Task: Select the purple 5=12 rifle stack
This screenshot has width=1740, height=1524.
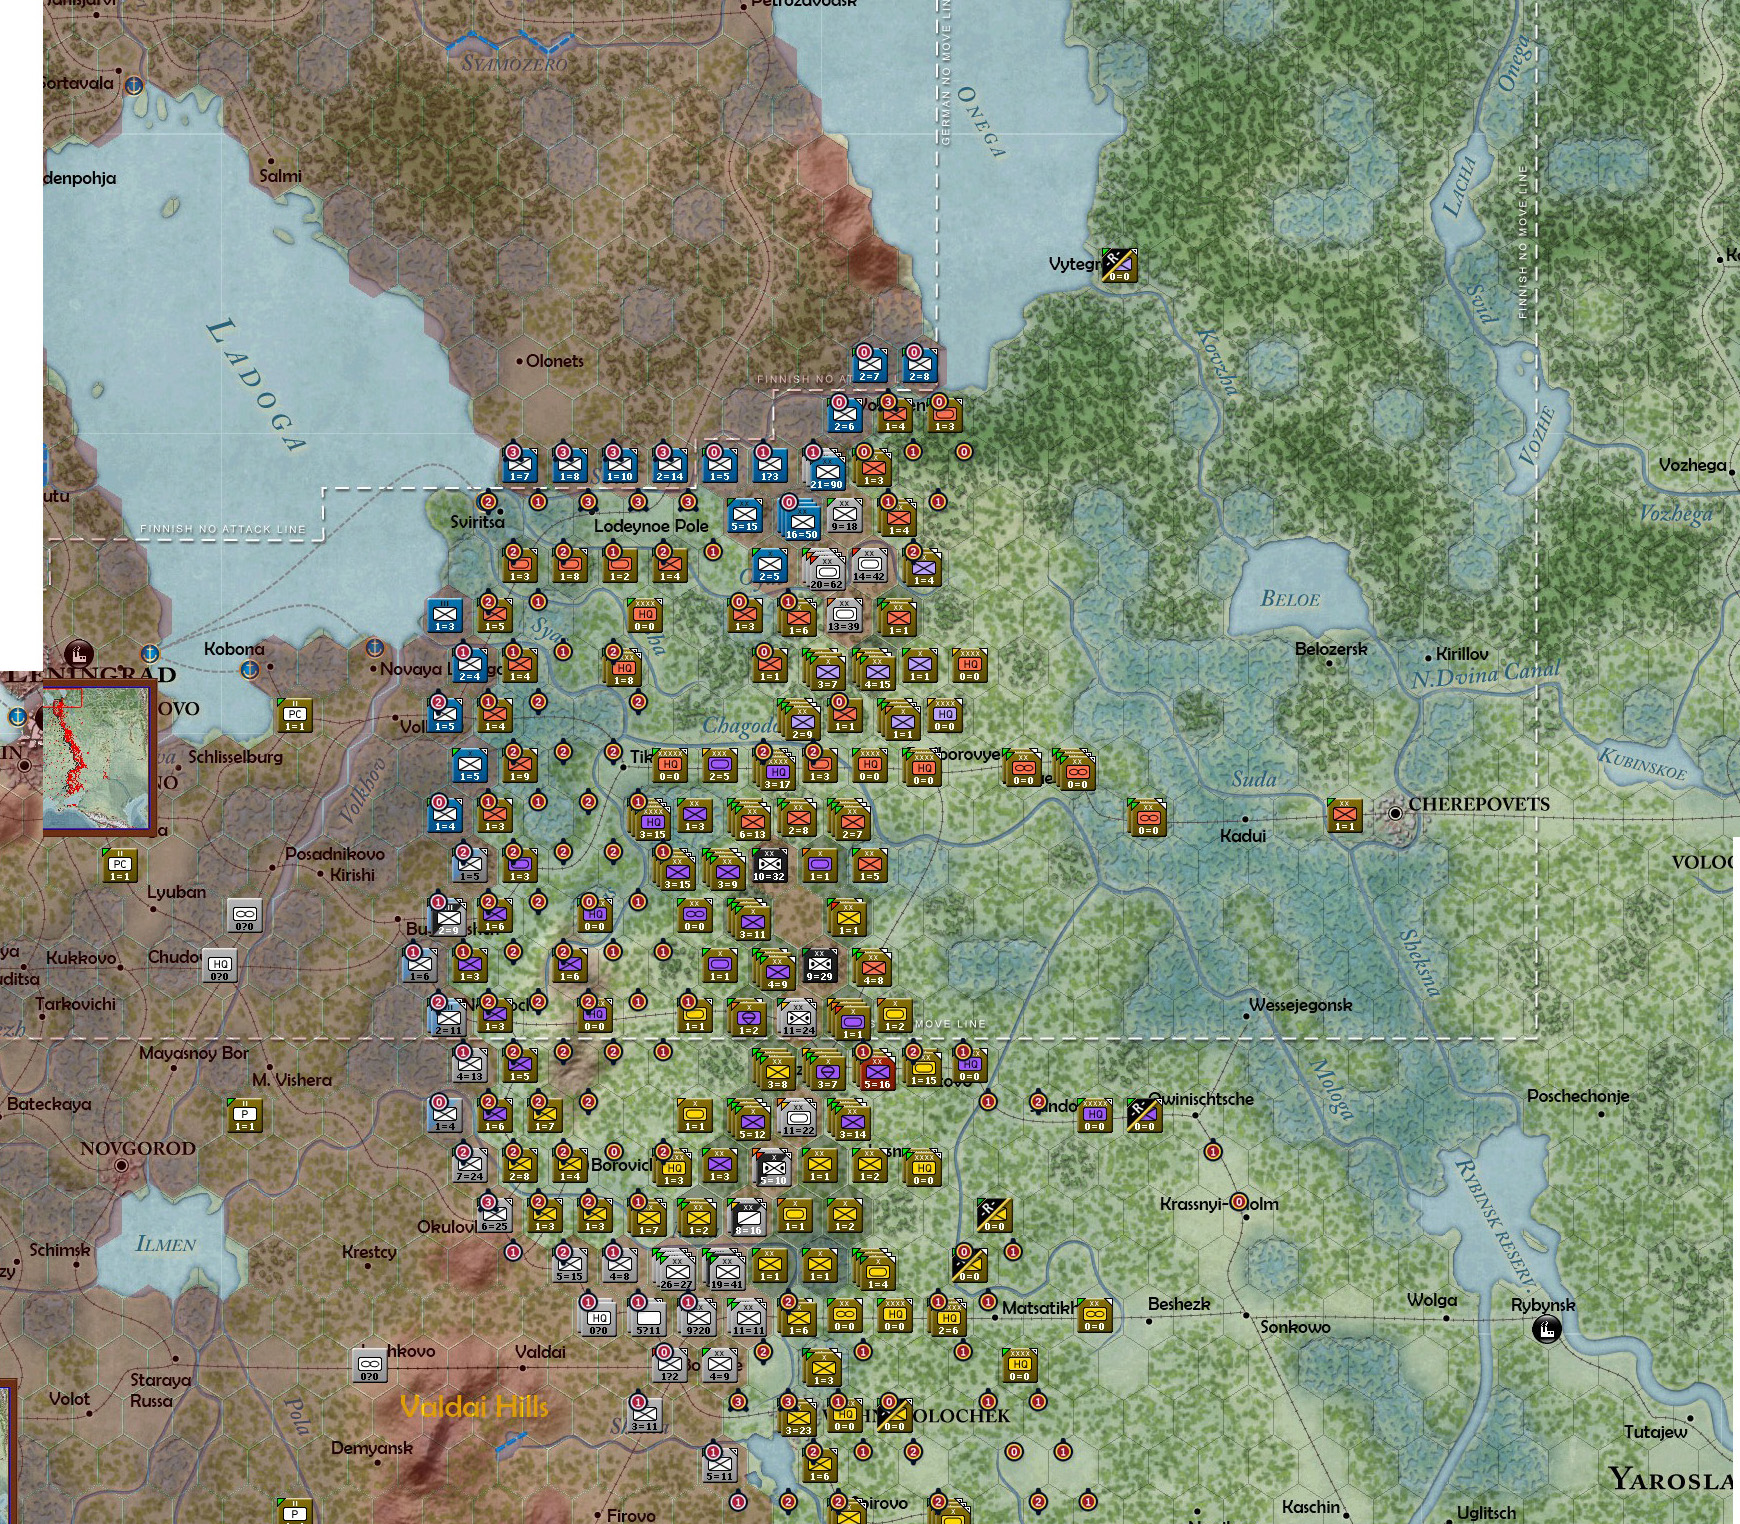Action: 750,1120
